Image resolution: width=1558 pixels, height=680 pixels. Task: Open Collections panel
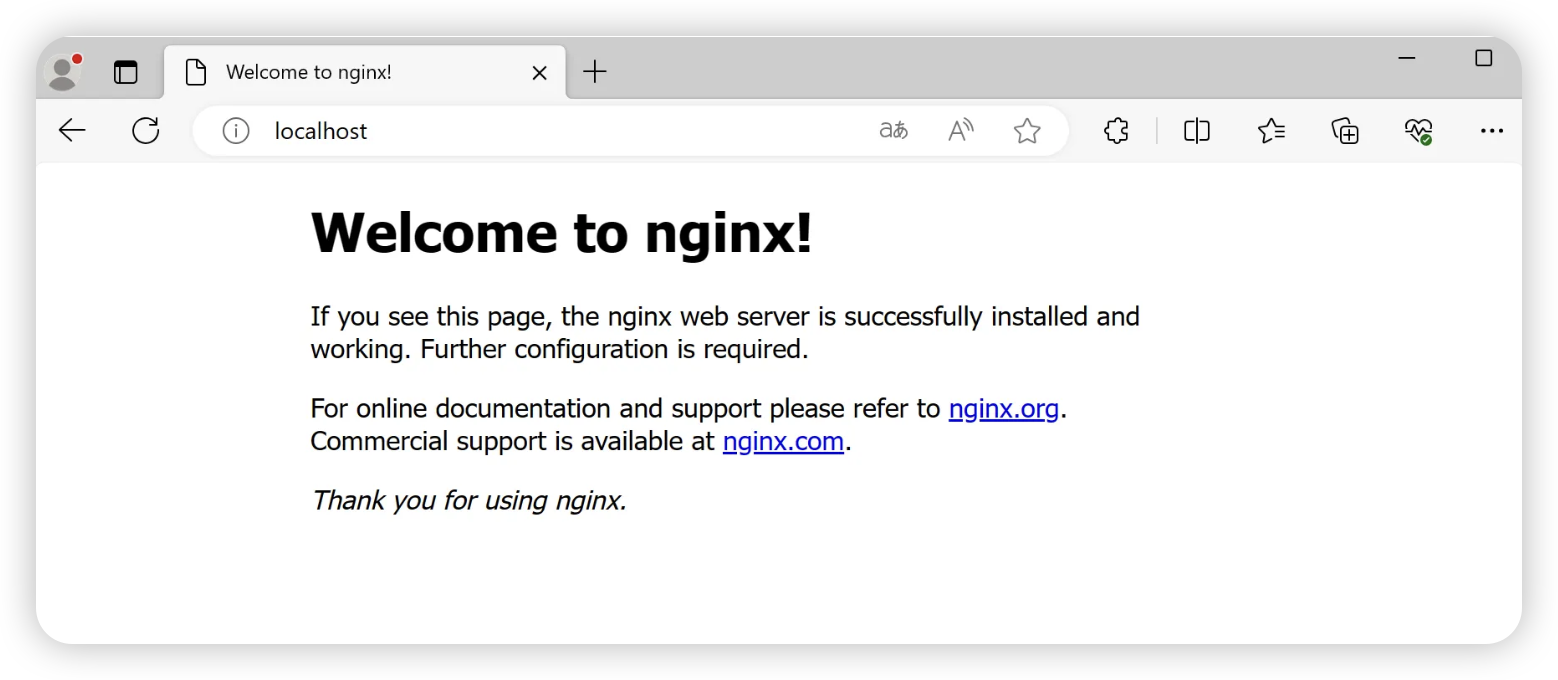(x=1345, y=131)
